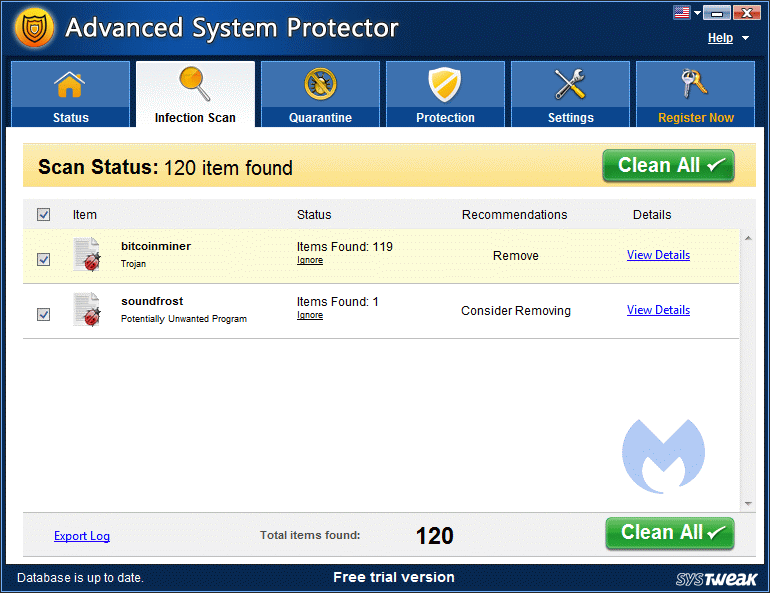Click the magnifying glass Infection Scan icon
Image resolution: width=770 pixels, height=593 pixels.
point(194,84)
